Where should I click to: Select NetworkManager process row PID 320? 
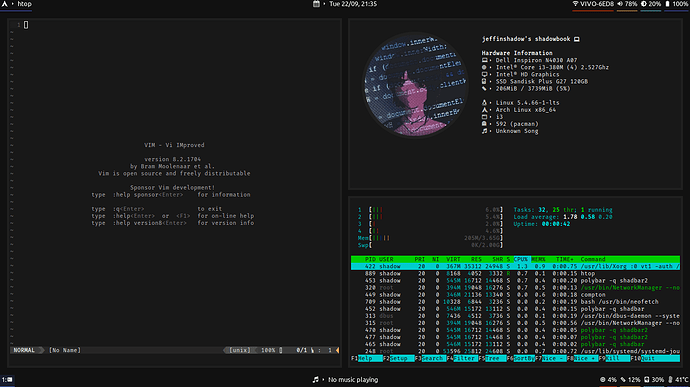pyautogui.click(x=515, y=287)
